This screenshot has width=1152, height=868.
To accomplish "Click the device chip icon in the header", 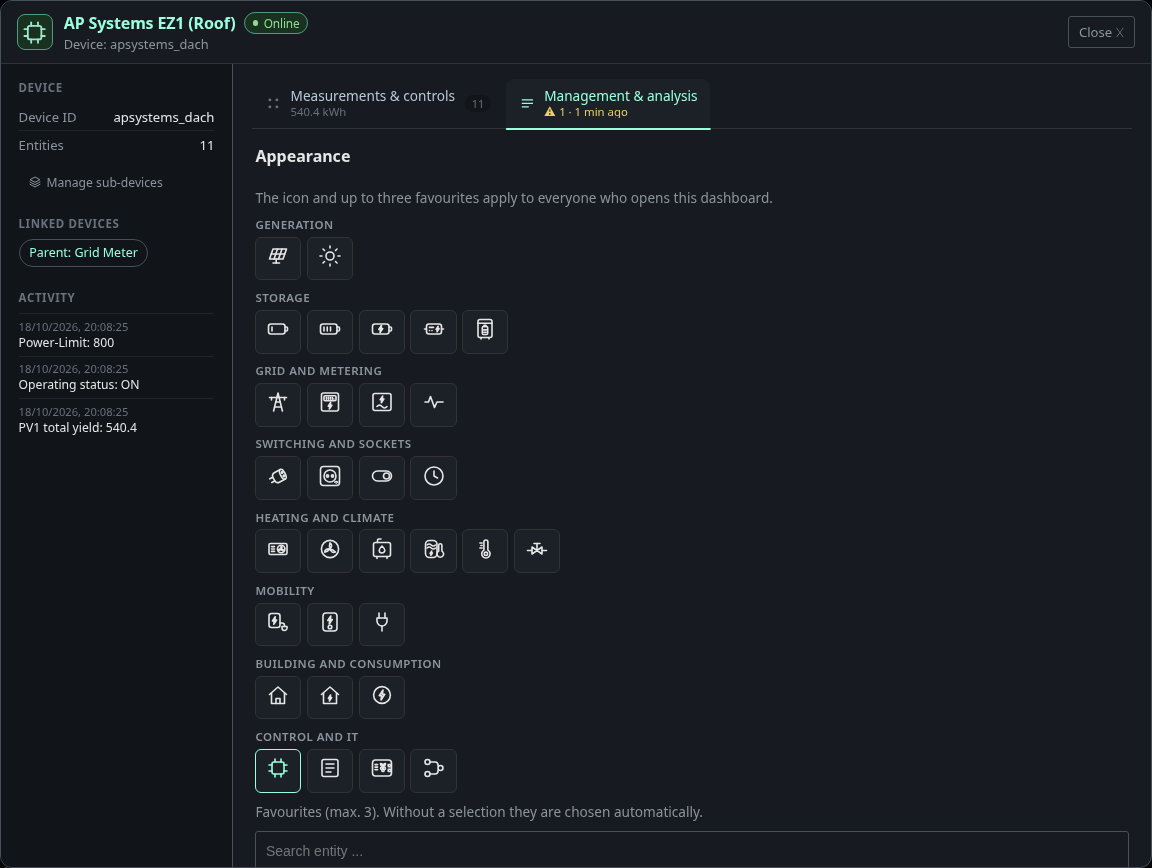I will (35, 32).
